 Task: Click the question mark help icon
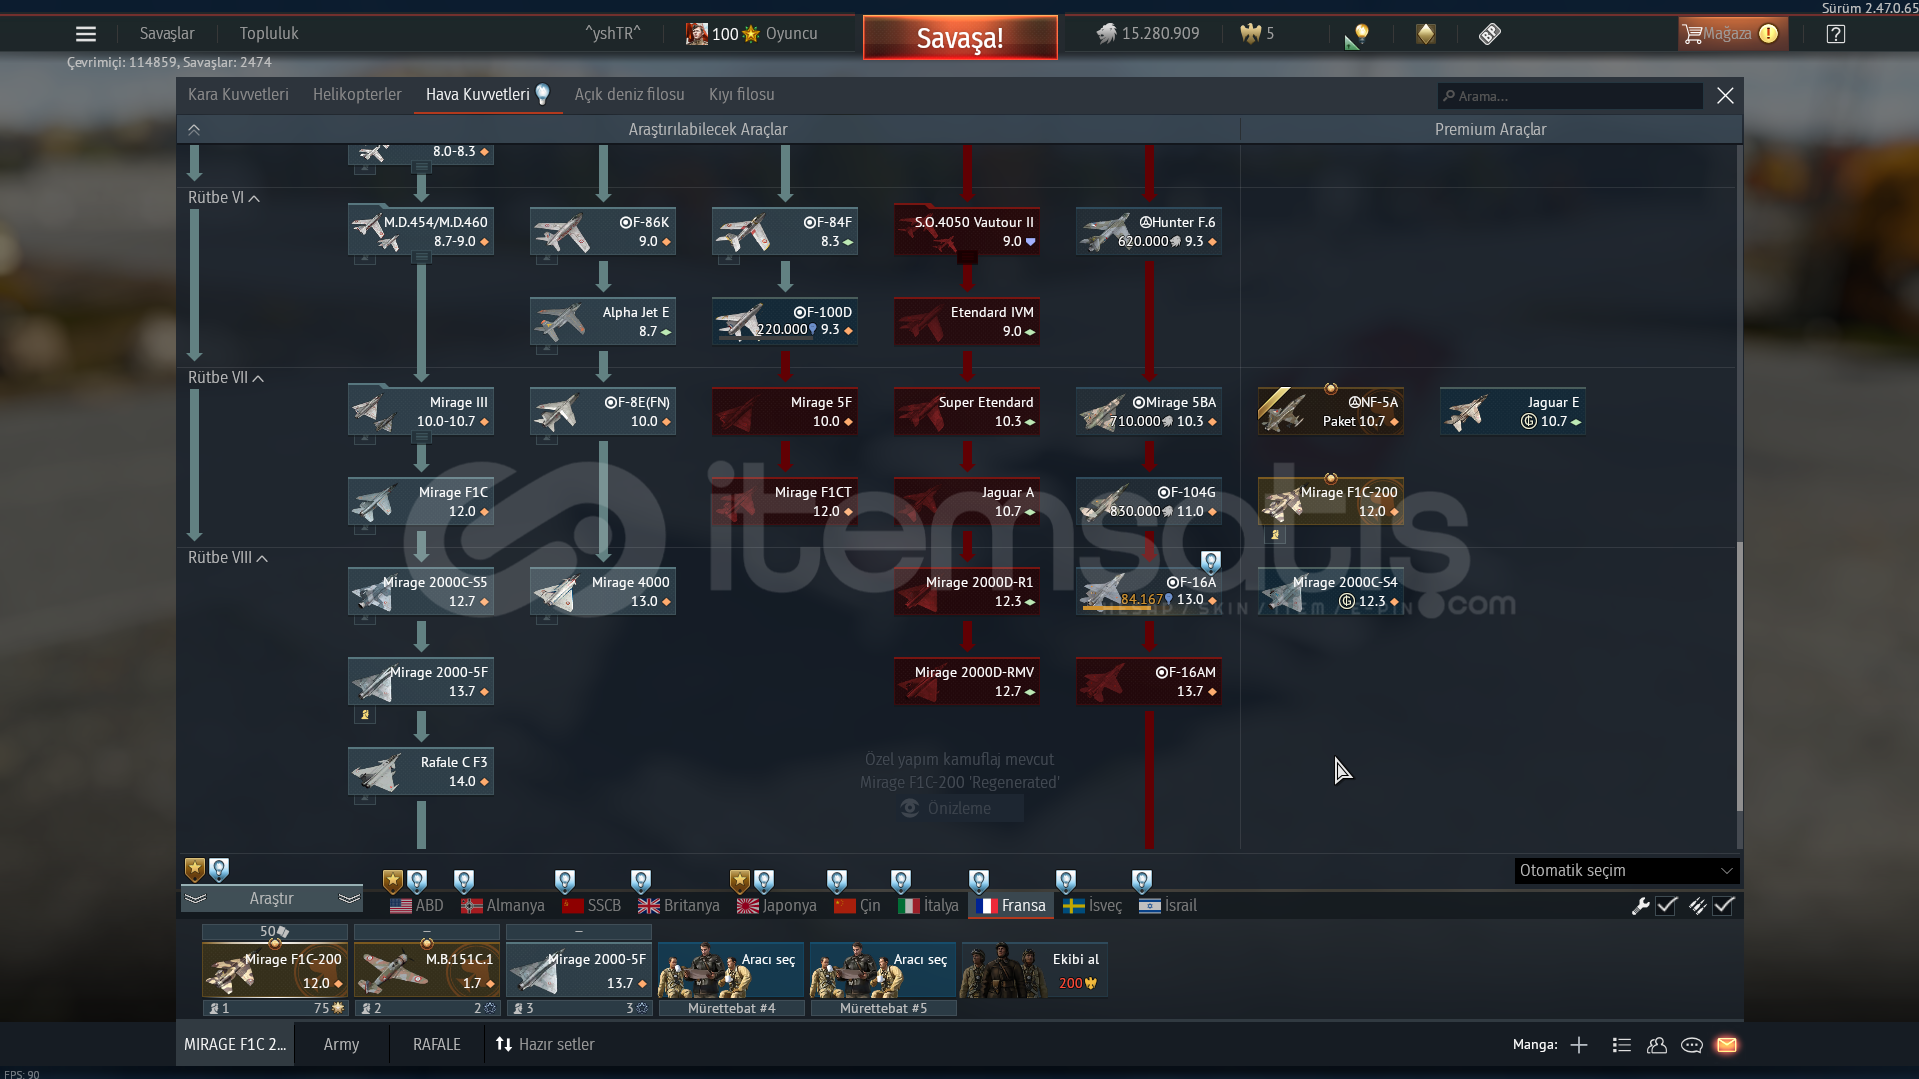tap(1835, 34)
